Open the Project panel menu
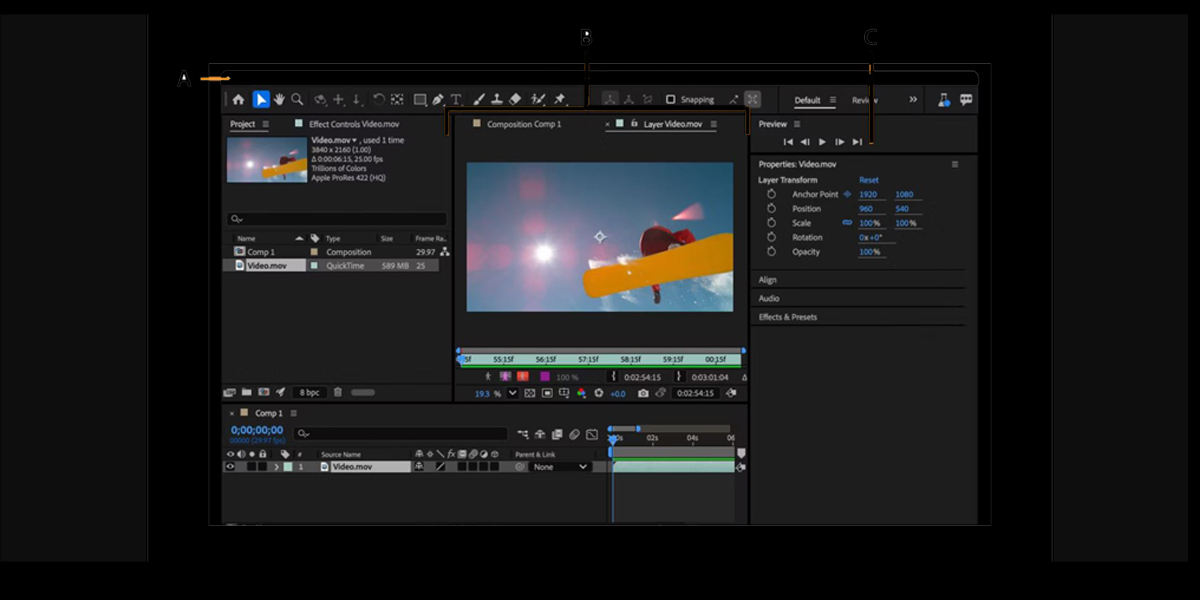 pos(265,124)
